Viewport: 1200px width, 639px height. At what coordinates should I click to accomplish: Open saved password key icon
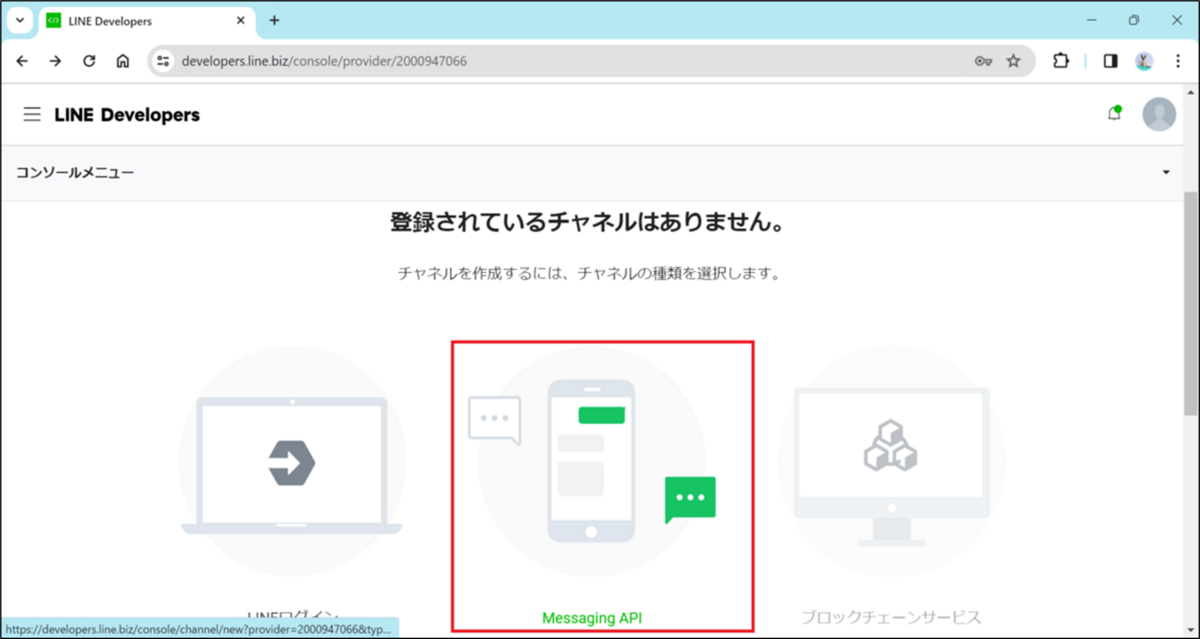click(983, 61)
